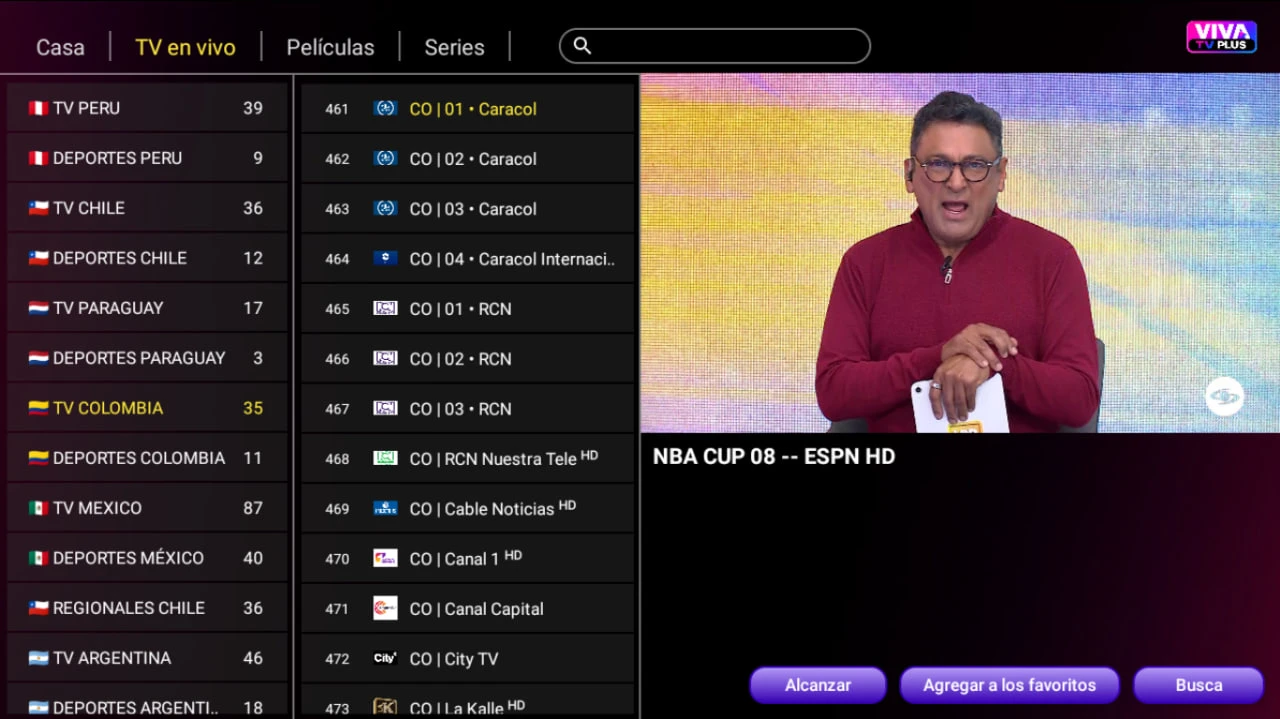This screenshot has width=1280, height=719.
Task: Select channel text CO | 01 • Caracol
Action: 473,109
